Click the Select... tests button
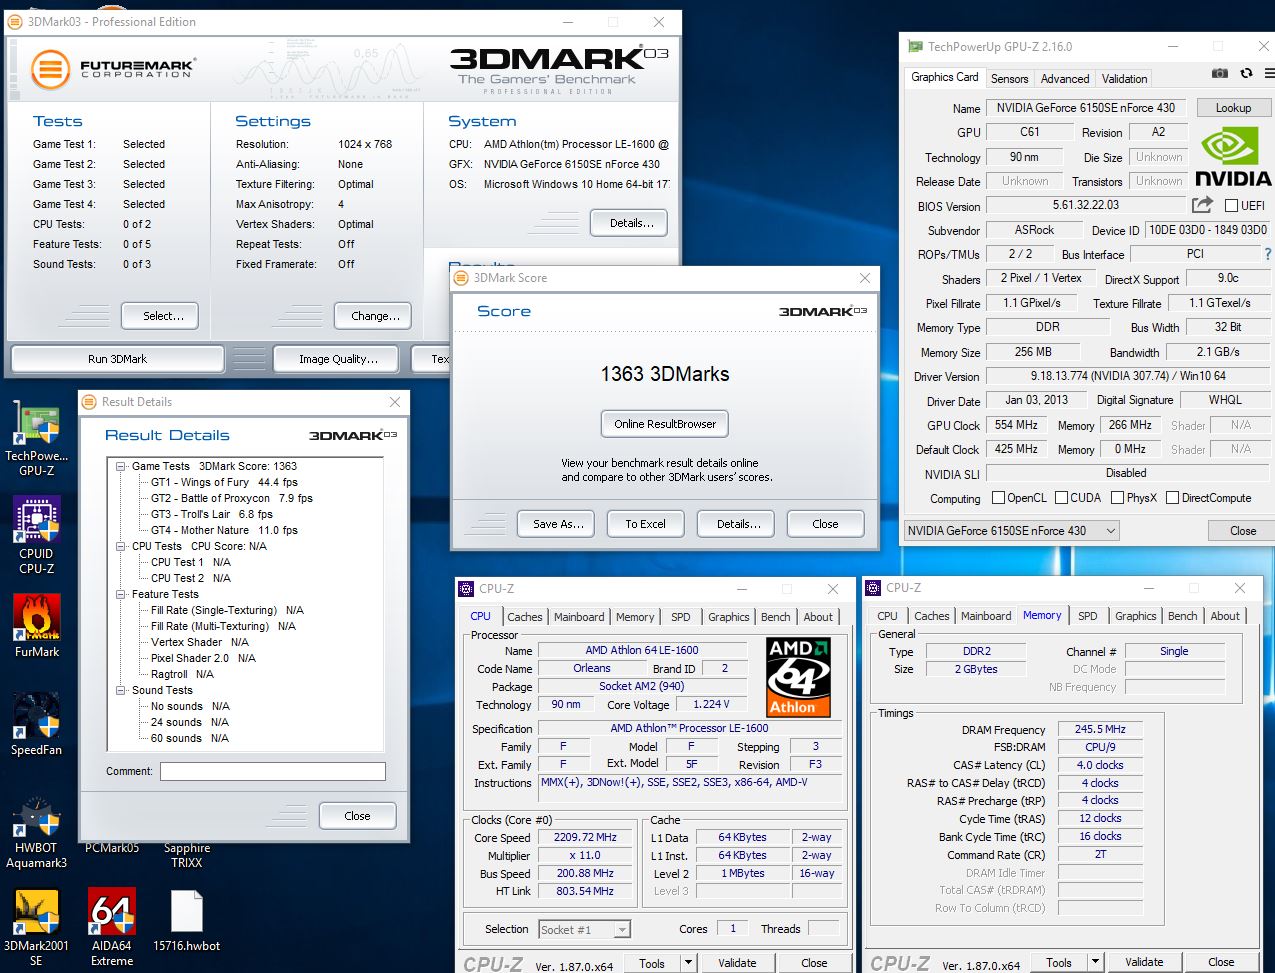This screenshot has height=973, width=1275. [x=160, y=316]
